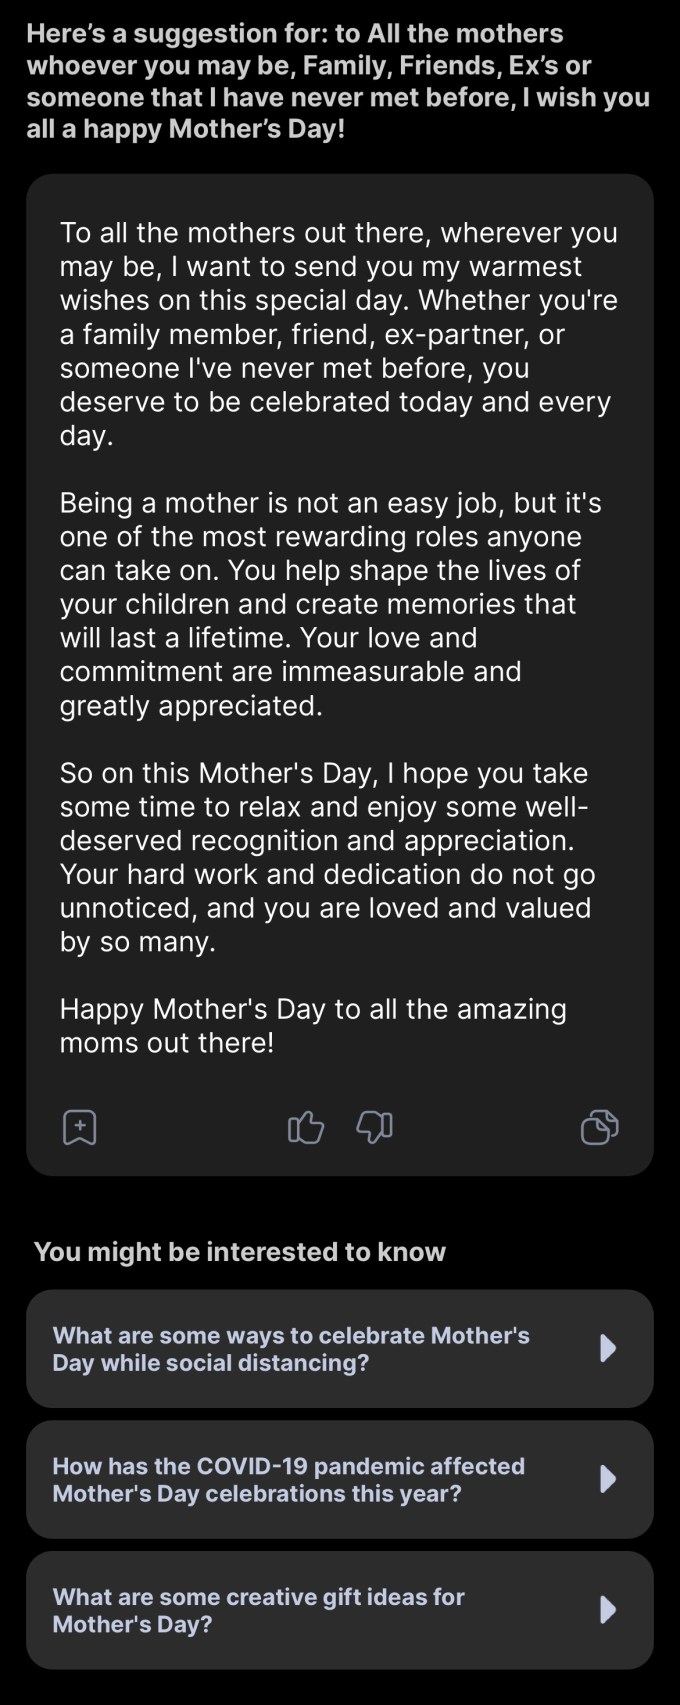Image resolution: width=680 pixels, height=1705 pixels.
Task: Click the paragraph starting "So on this Mother's Day"
Action: pos(327,858)
